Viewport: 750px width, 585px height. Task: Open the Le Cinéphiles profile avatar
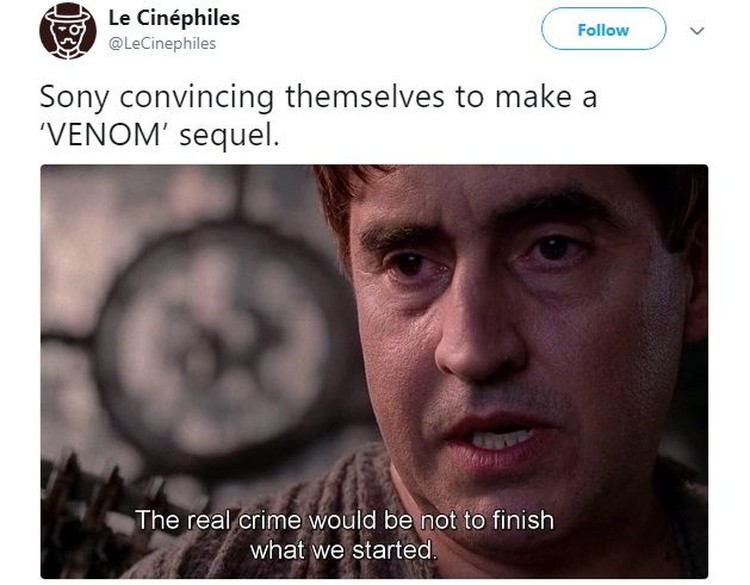tap(67, 31)
